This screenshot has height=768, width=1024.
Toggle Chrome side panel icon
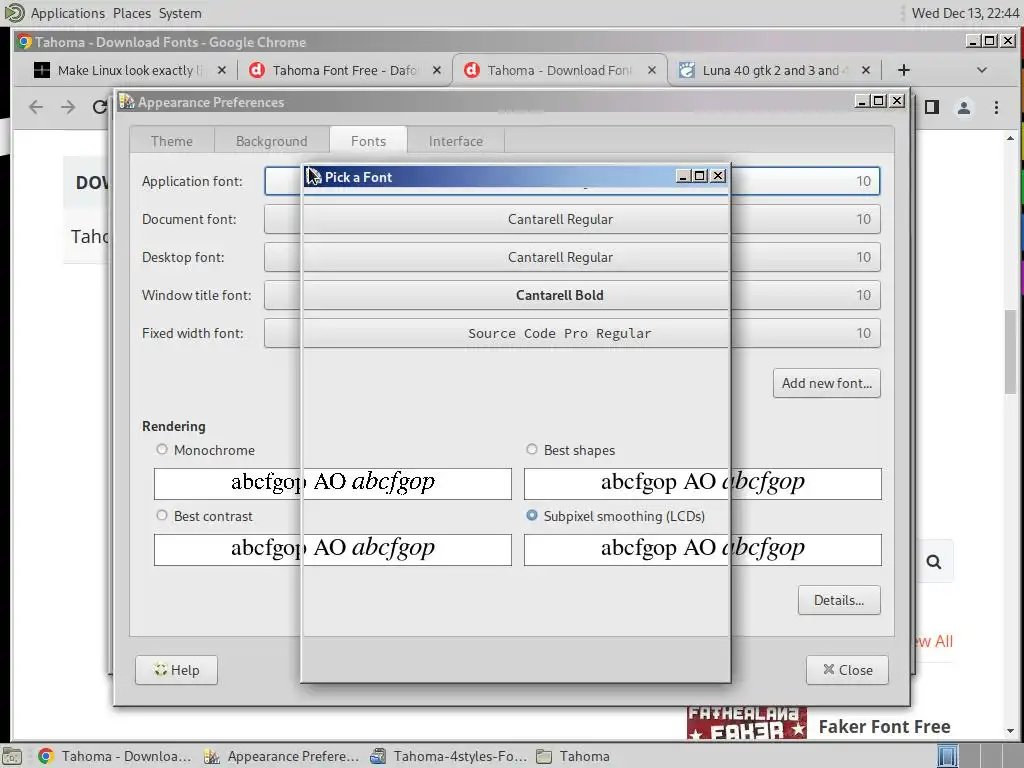tap(932, 107)
